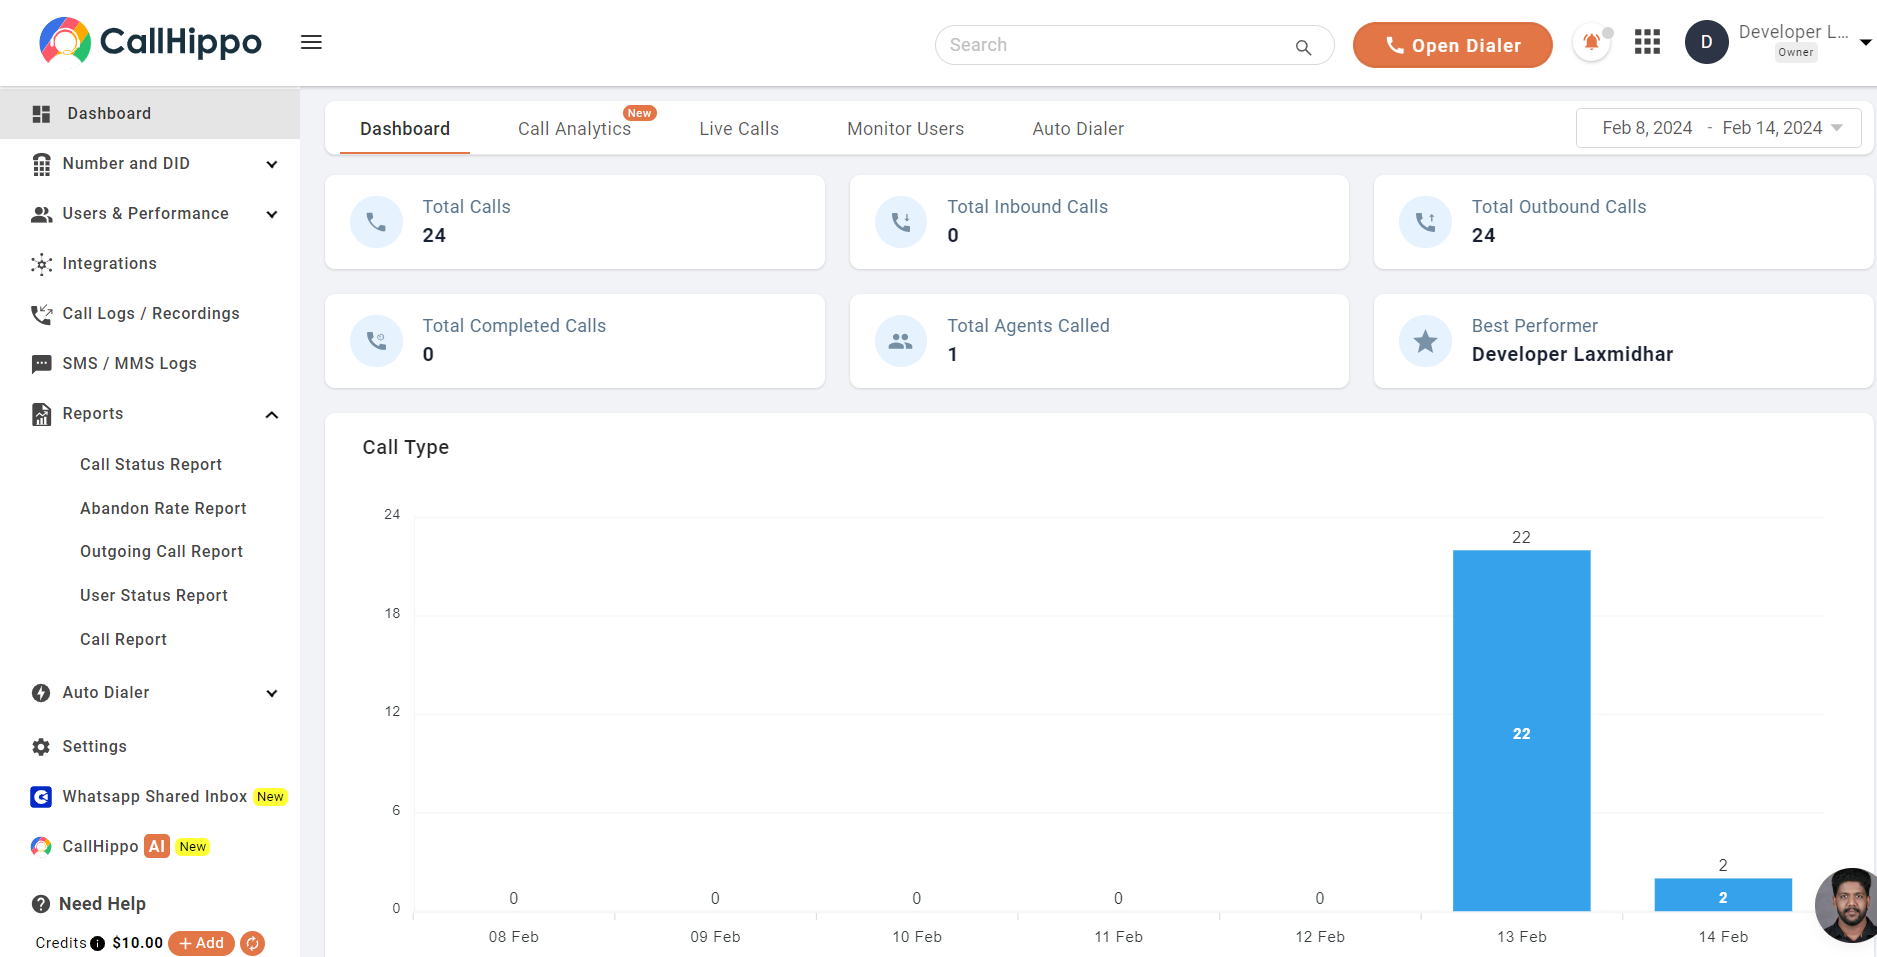1877x957 pixels.
Task: Switch to the Call Analytics tab
Action: point(574,129)
